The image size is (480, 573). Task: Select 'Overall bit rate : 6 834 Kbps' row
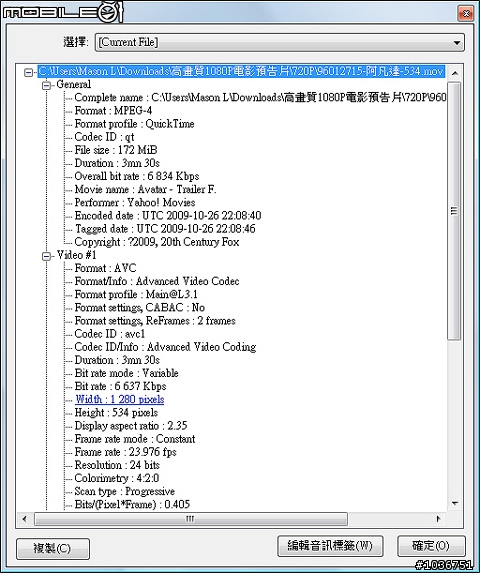click(137, 176)
